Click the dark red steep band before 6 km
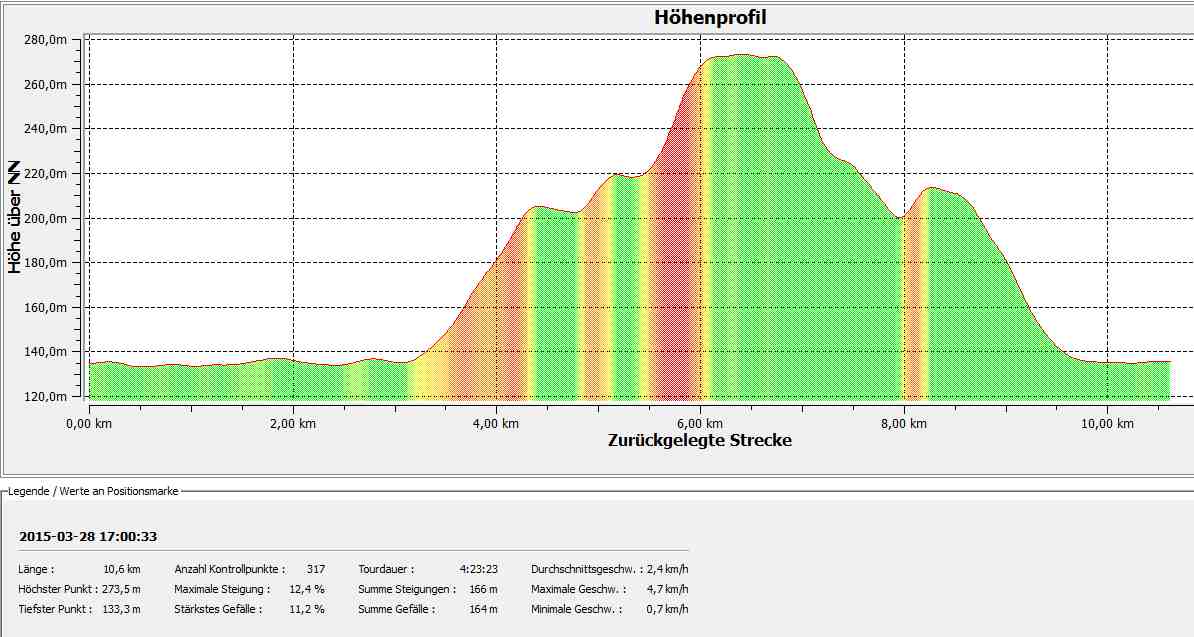 pyautogui.click(x=678, y=250)
